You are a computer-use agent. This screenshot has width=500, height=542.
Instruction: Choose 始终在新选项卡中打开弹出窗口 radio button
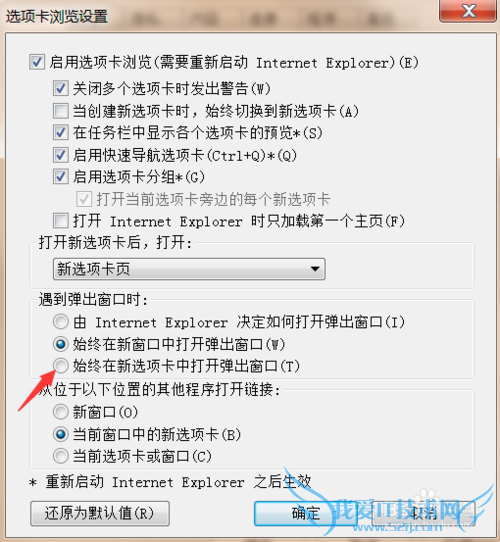[61, 366]
